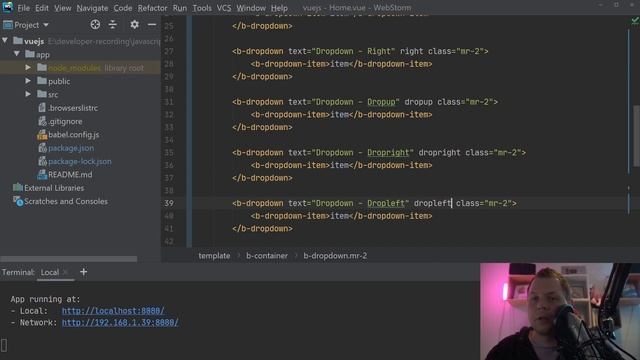
Task: Select the .gitignore file
Action: [65, 122]
